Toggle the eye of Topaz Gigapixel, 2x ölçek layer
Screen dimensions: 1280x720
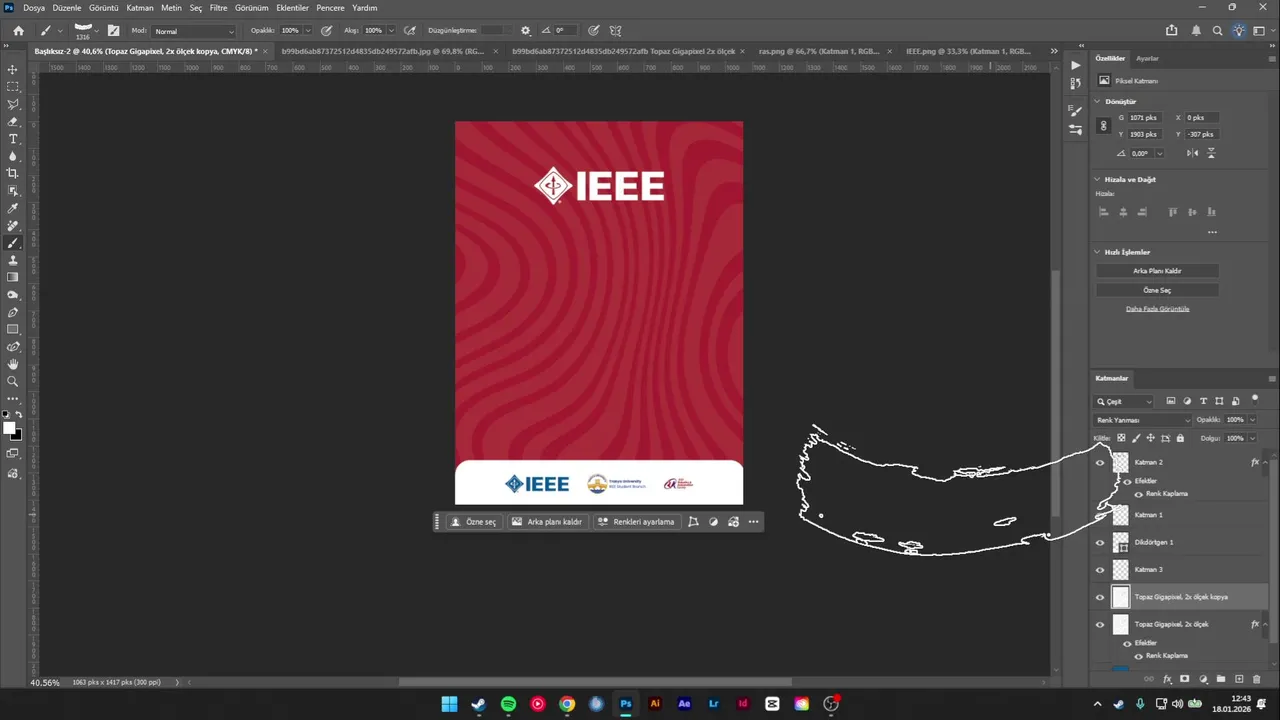point(1100,624)
